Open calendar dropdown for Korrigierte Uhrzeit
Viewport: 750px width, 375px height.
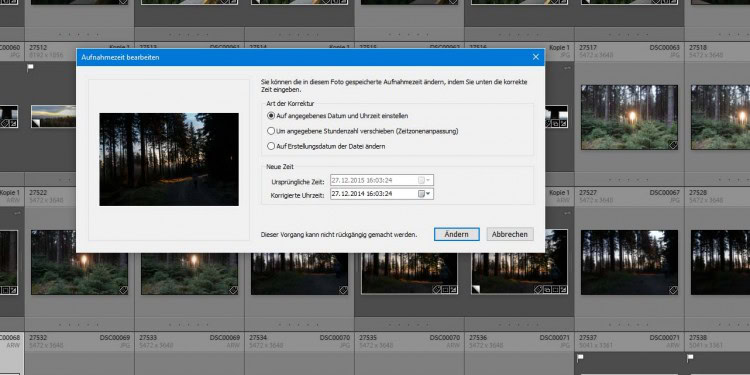click(425, 194)
